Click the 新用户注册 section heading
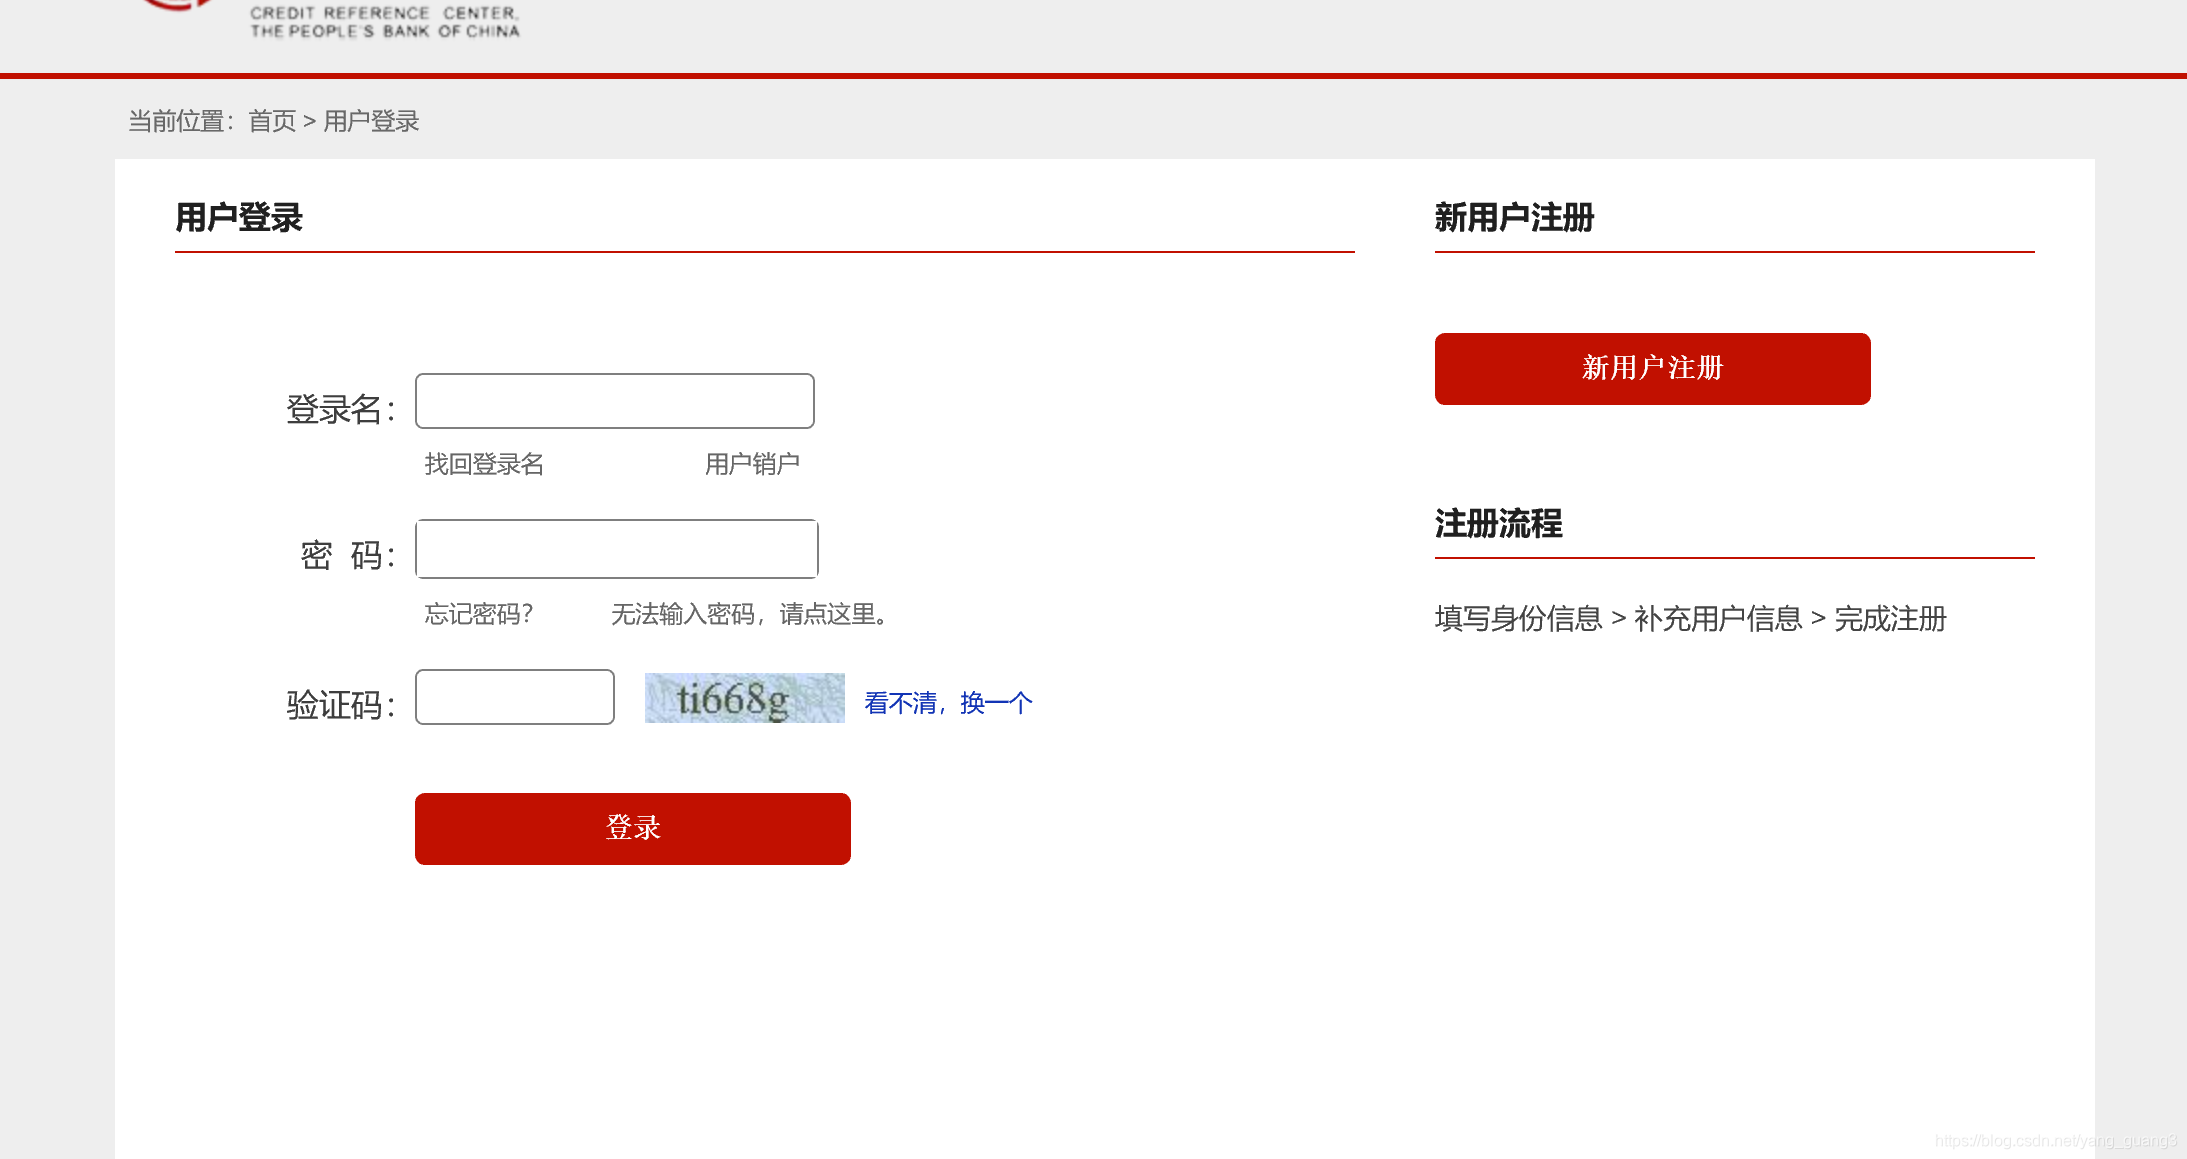Screen dimensions: 2187x1159 [x=1514, y=217]
